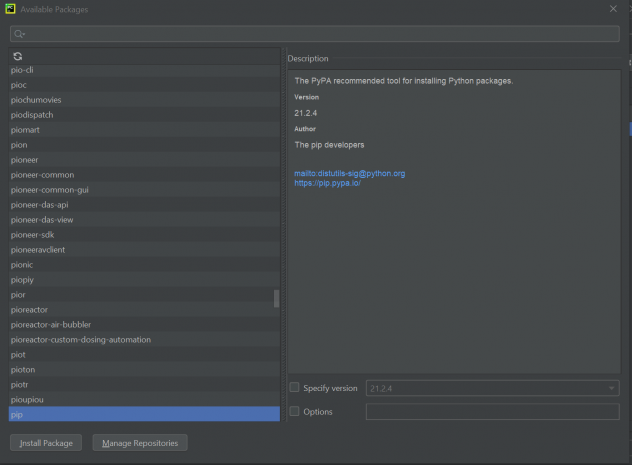Click the Install Package button
Screen dimensions: 632x465
pos(46,443)
